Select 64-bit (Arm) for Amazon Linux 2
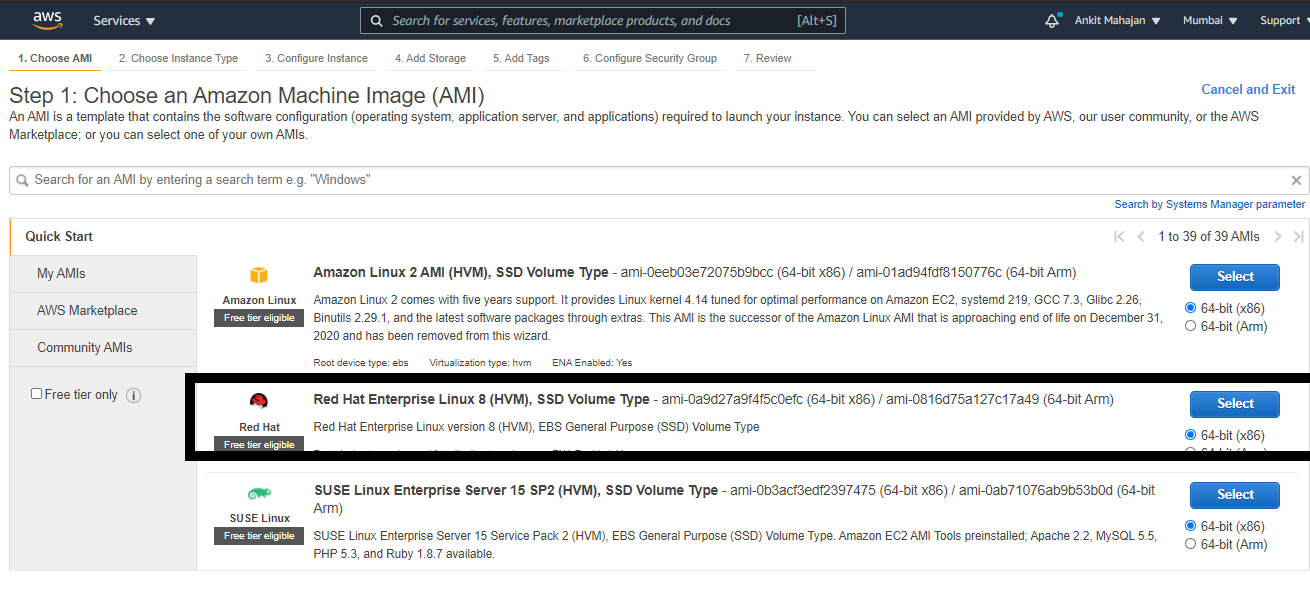The height and width of the screenshot is (608, 1310). (1190, 326)
